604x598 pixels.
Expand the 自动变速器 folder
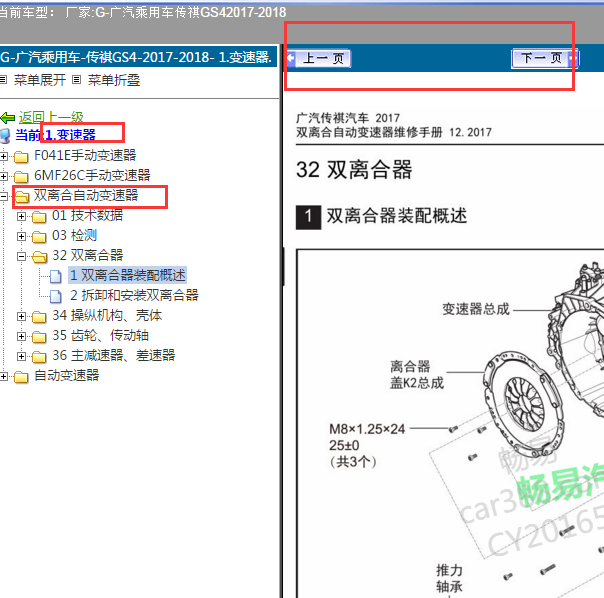4,377
